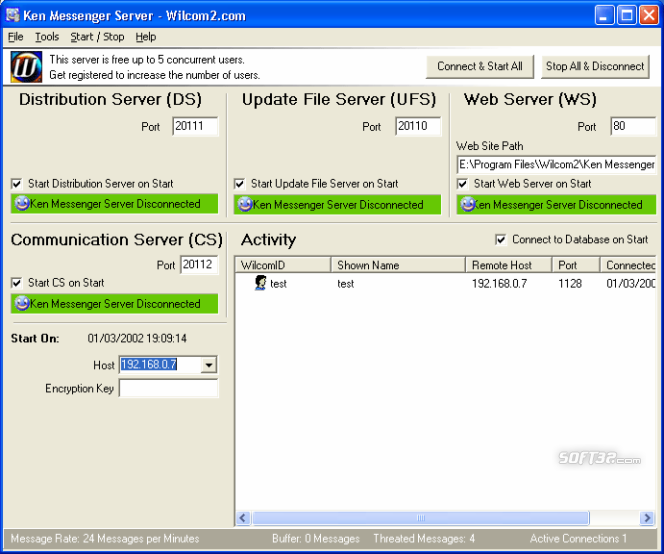The width and height of the screenshot is (664, 554).
Task: Disable Connect to Database on Start
Action: pyautogui.click(x=501, y=240)
